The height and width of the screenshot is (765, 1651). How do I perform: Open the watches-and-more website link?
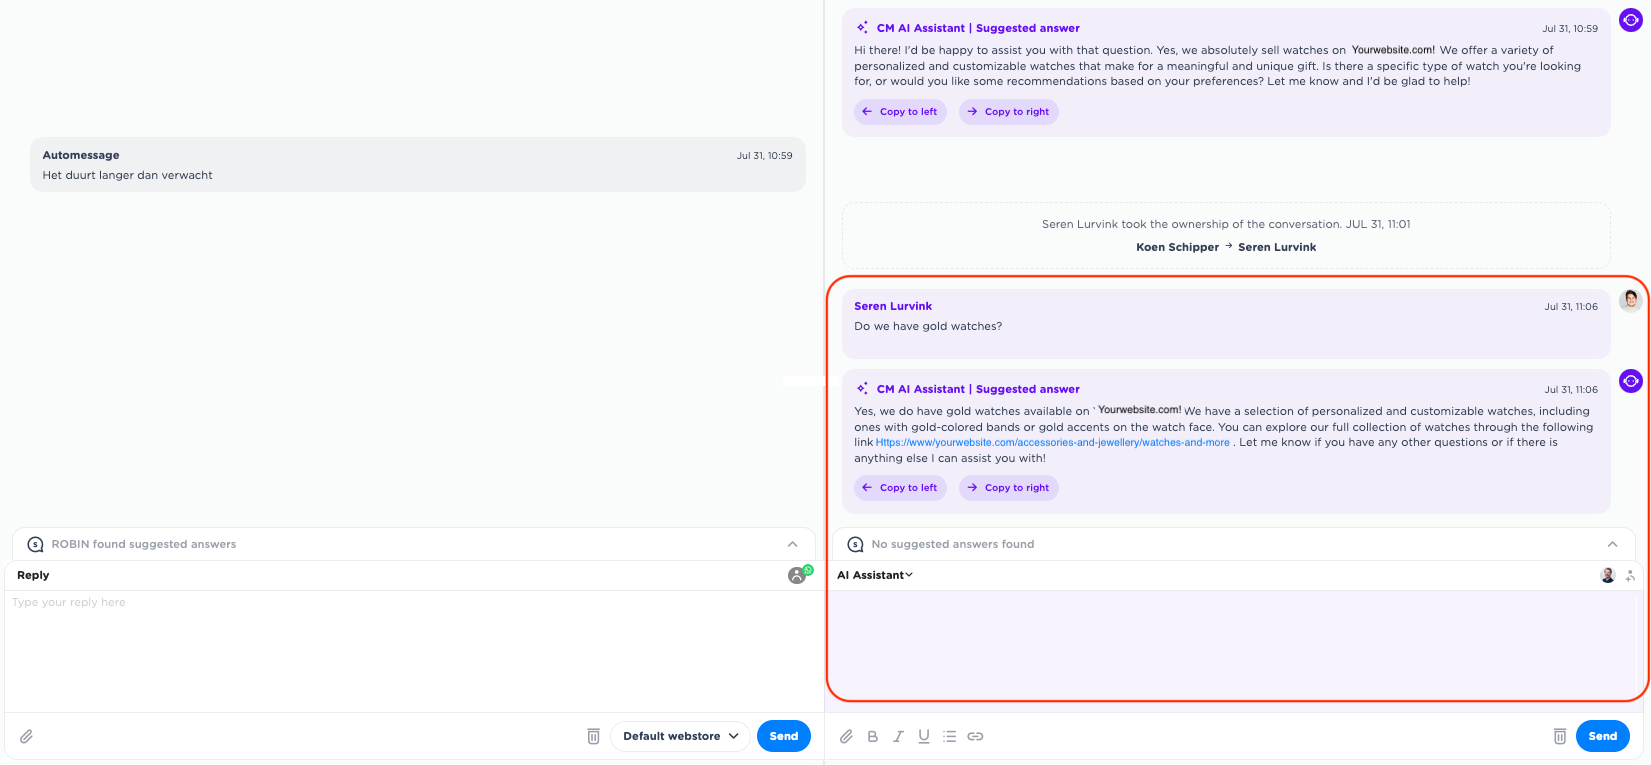pos(1052,443)
